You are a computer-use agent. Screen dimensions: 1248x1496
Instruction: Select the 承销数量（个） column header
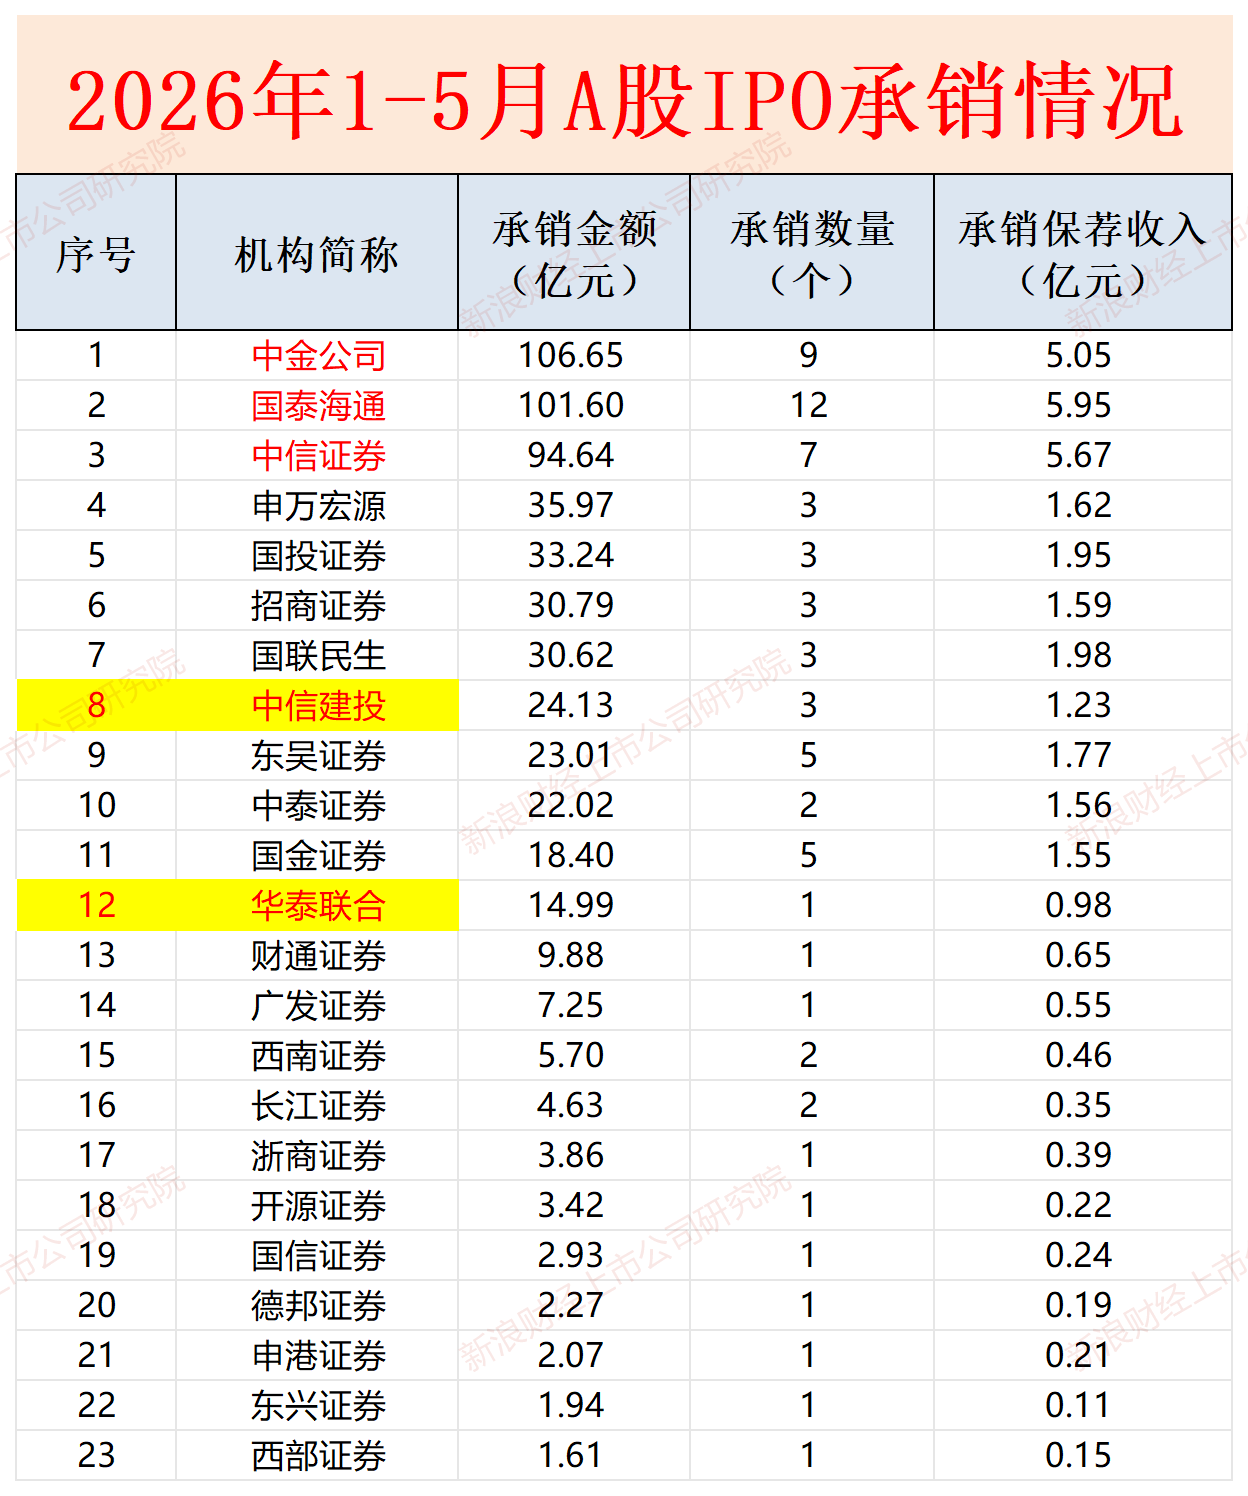click(x=812, y=253)
